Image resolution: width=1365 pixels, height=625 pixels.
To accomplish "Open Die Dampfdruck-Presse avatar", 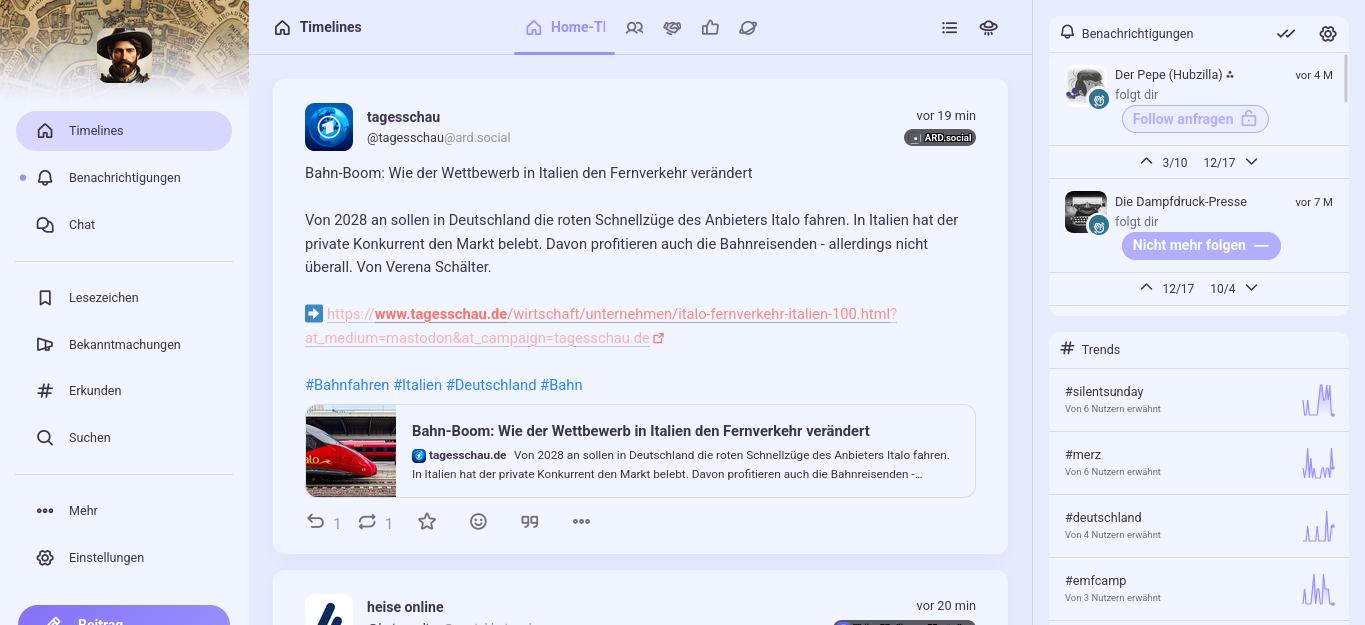I will point(1086,212).
